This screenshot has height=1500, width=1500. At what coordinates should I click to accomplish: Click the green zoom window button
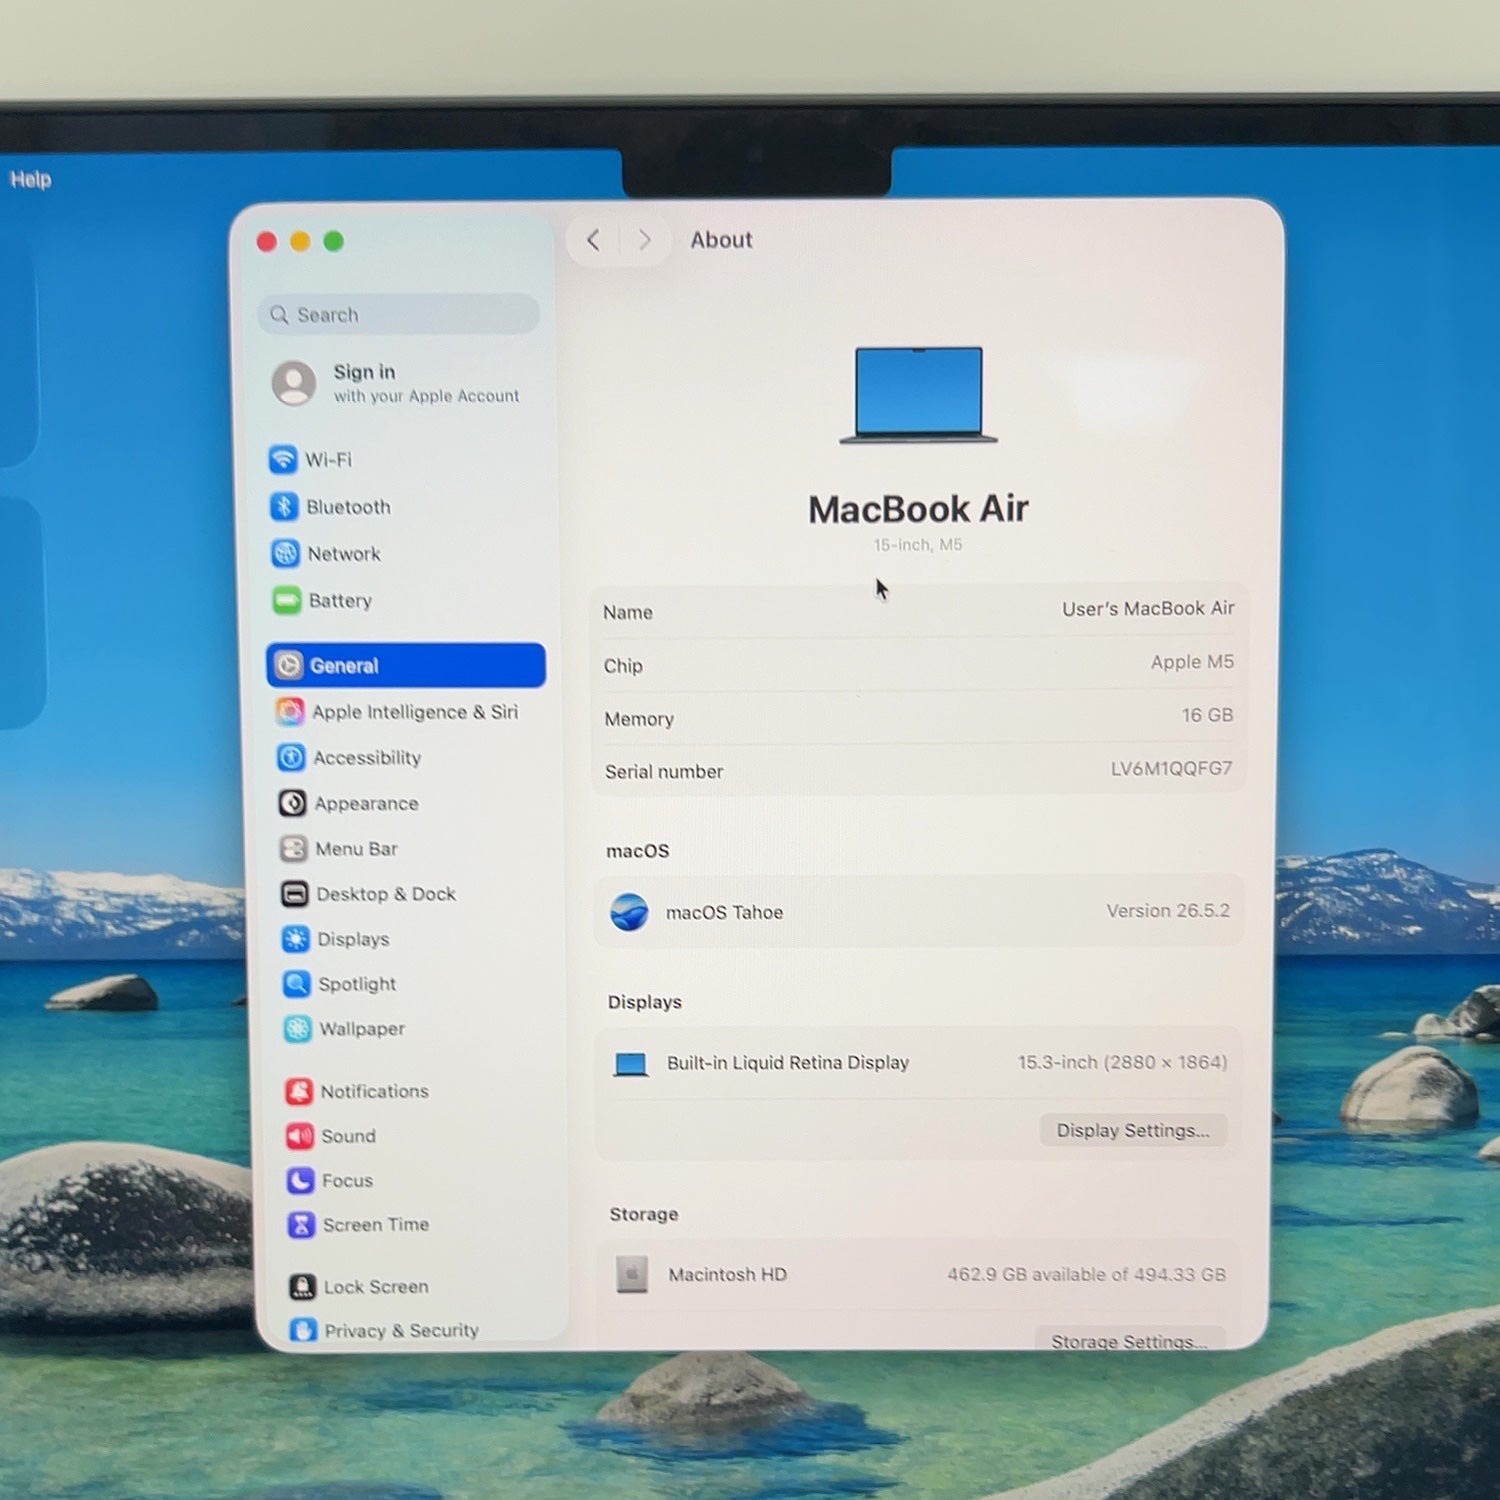point(334,241)
